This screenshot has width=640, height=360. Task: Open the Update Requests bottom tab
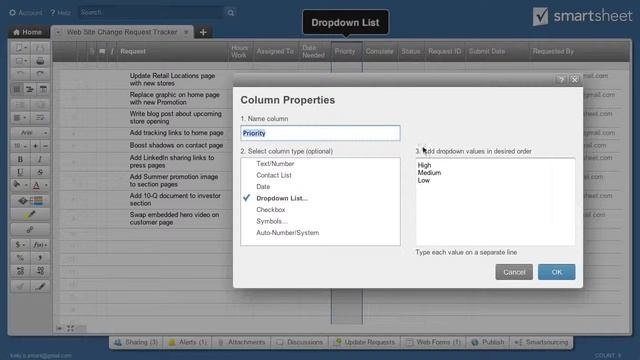point(365,342)
